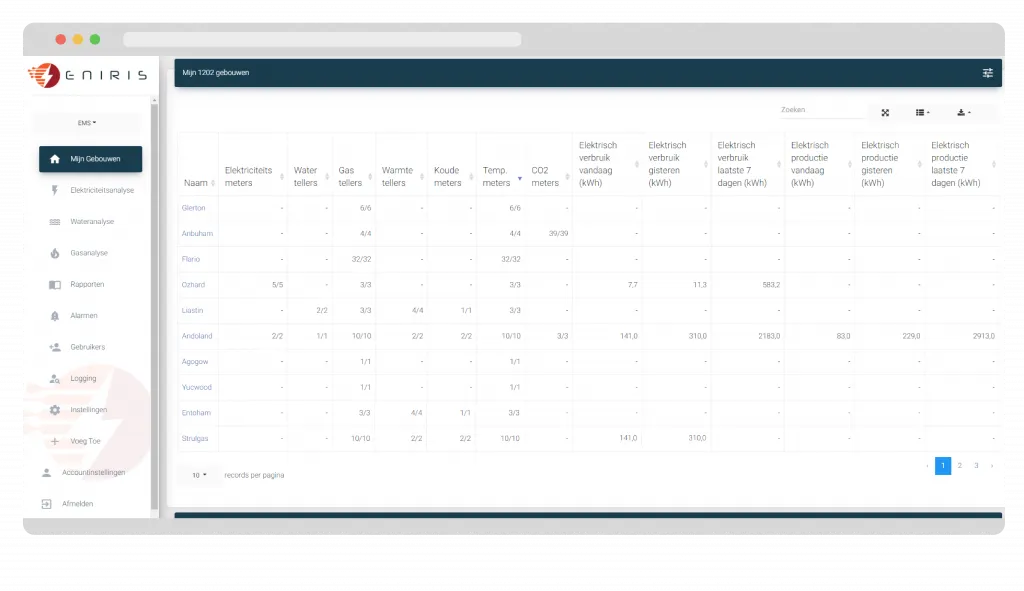
Task: Open the Aridsland building details
Action: [x=199, y=336]
